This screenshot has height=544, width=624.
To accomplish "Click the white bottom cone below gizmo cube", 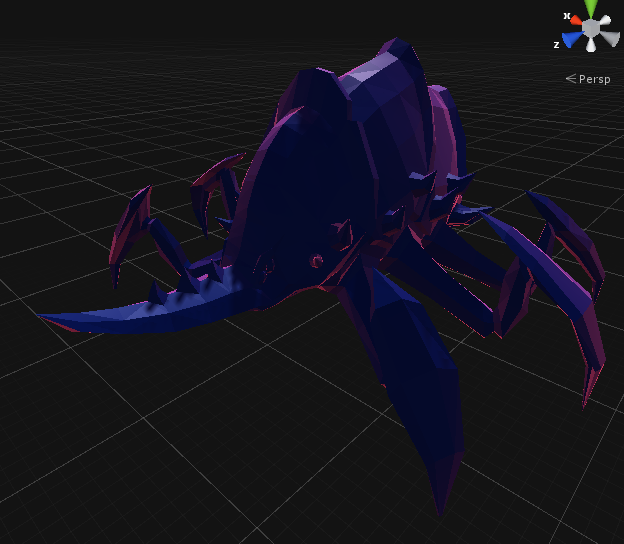I will coord(591,45).
